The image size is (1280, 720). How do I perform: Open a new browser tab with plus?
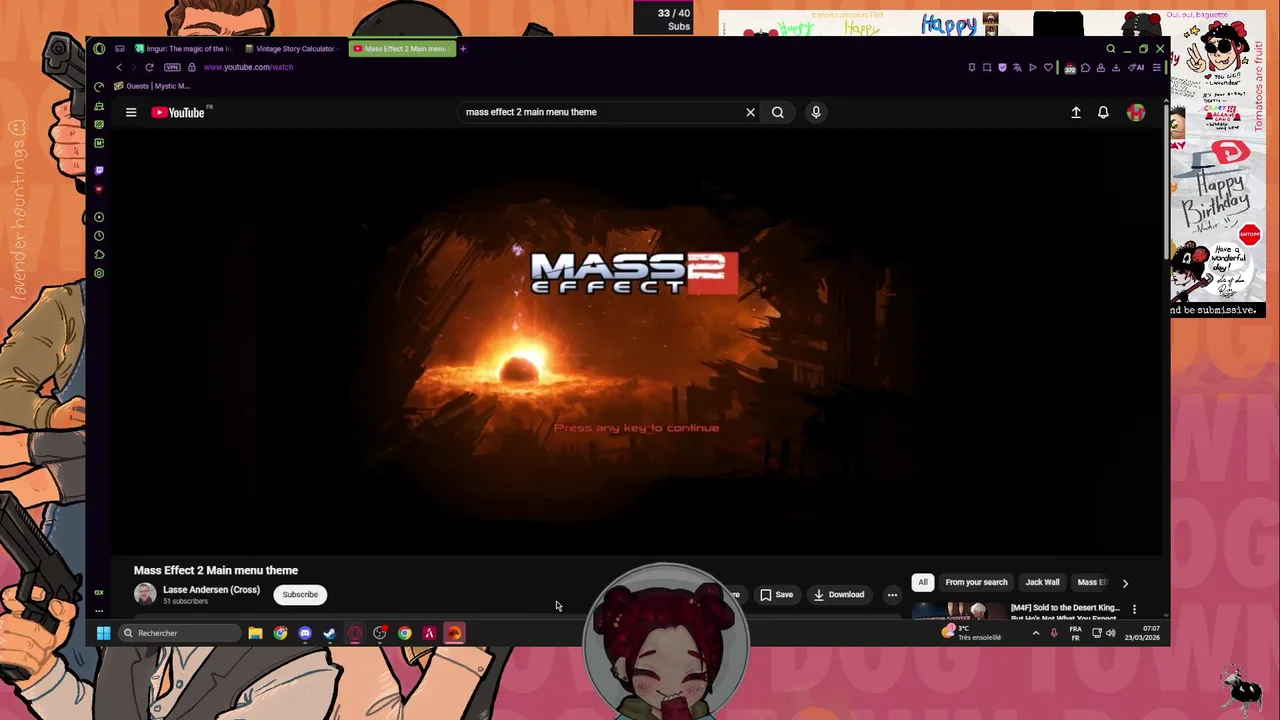[x=463, y=48]
